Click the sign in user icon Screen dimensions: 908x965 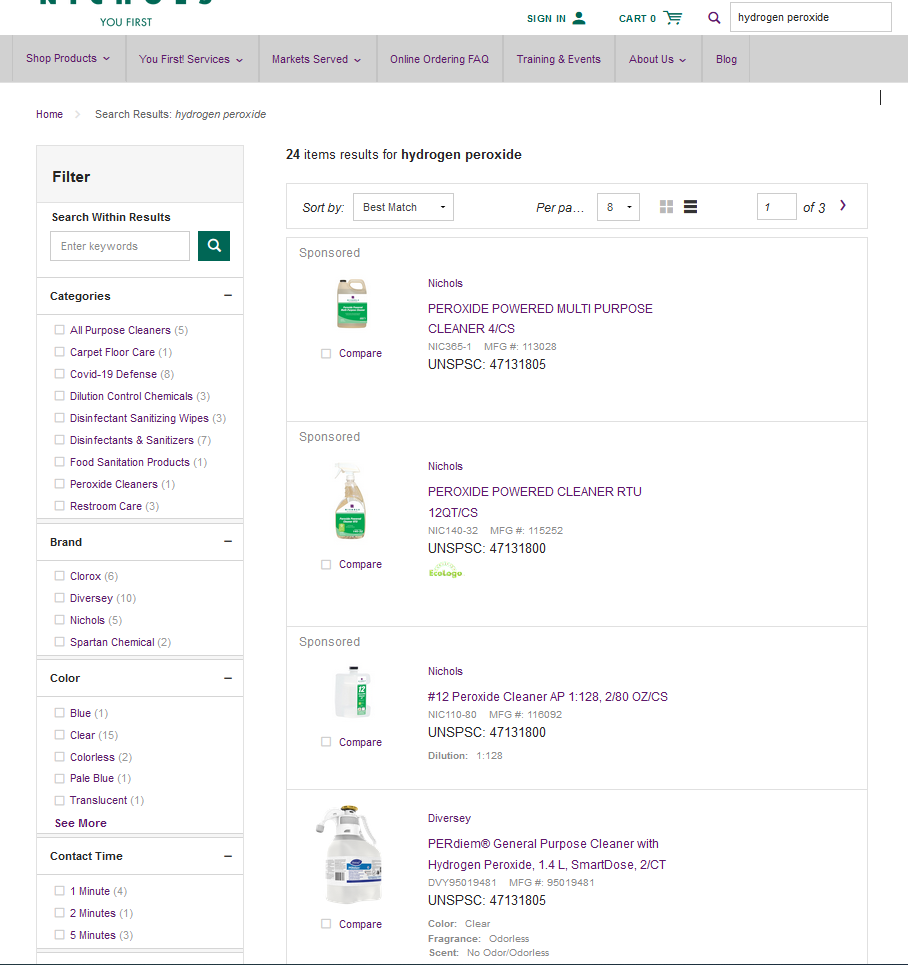[579, 18]
